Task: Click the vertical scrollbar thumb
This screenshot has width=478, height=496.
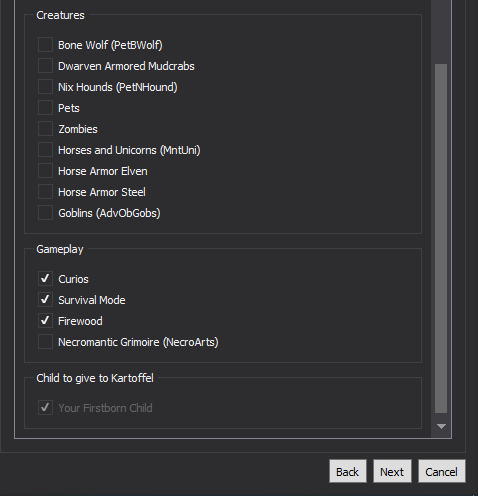Action: [441, 238]
